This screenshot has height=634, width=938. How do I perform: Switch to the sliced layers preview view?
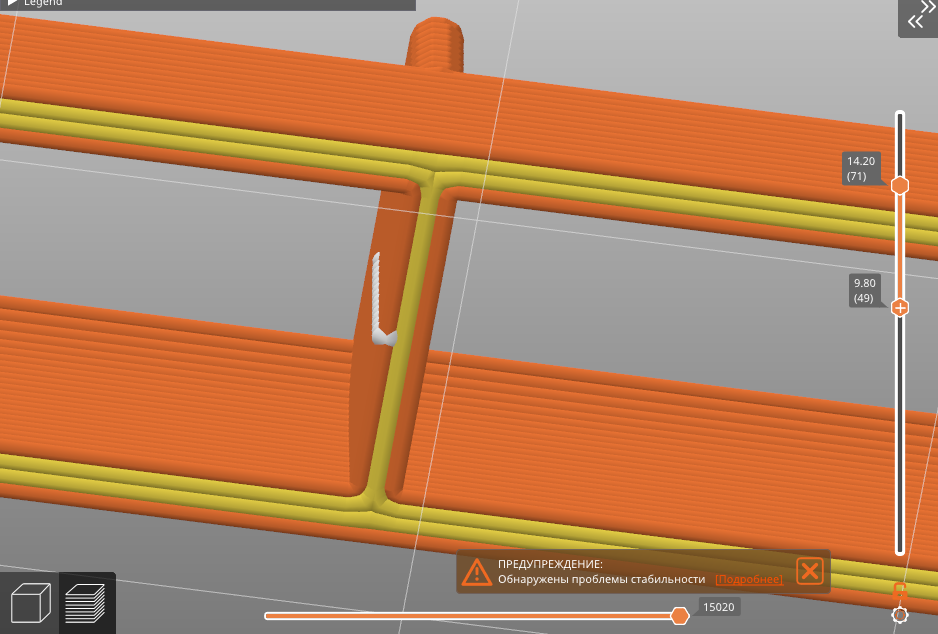[x=85, y=603]
